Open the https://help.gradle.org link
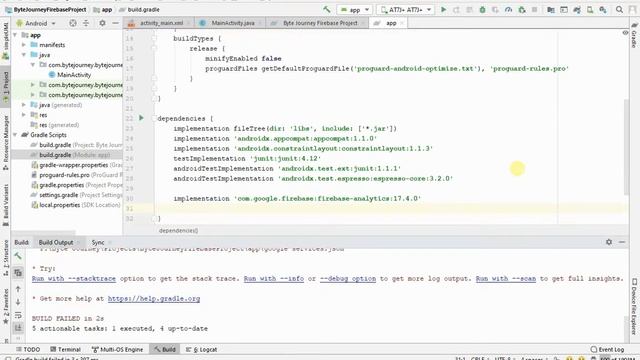640x360 pixels. coord(154,299)
